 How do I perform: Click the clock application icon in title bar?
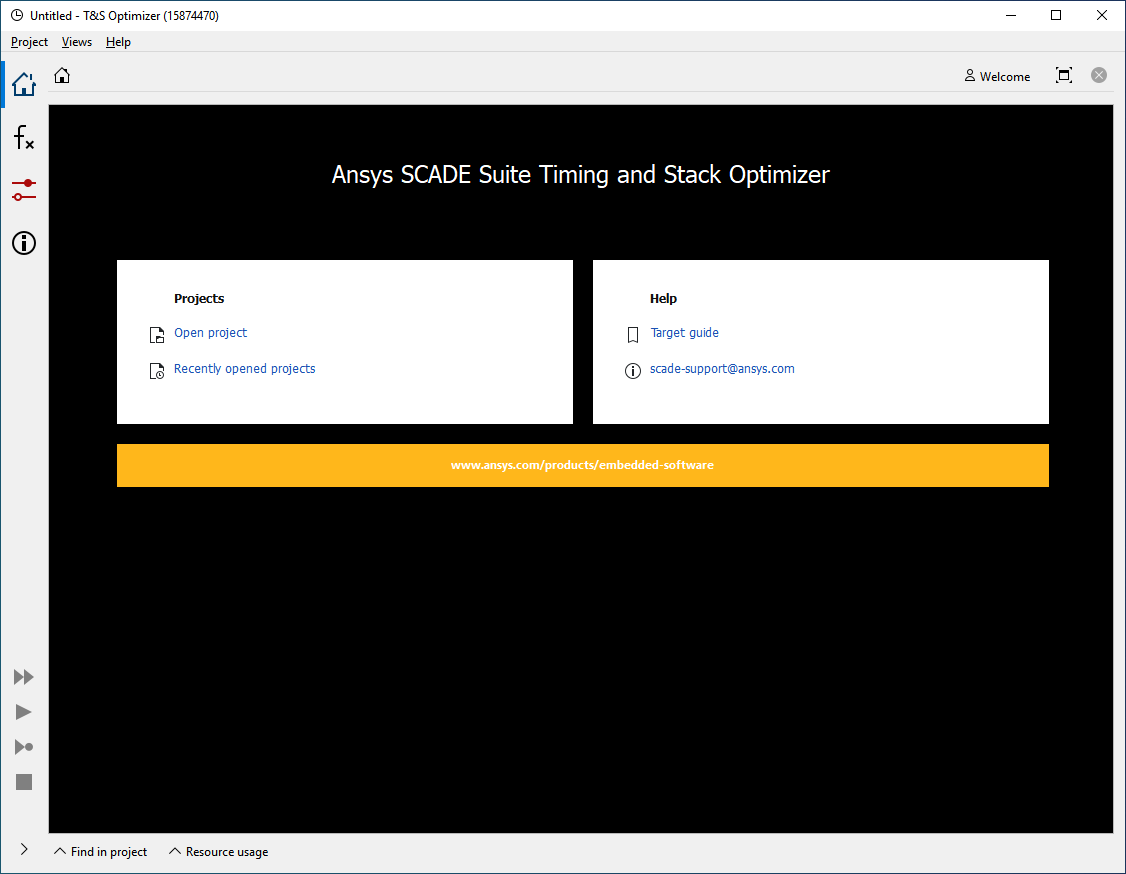[x=17, y=15]
